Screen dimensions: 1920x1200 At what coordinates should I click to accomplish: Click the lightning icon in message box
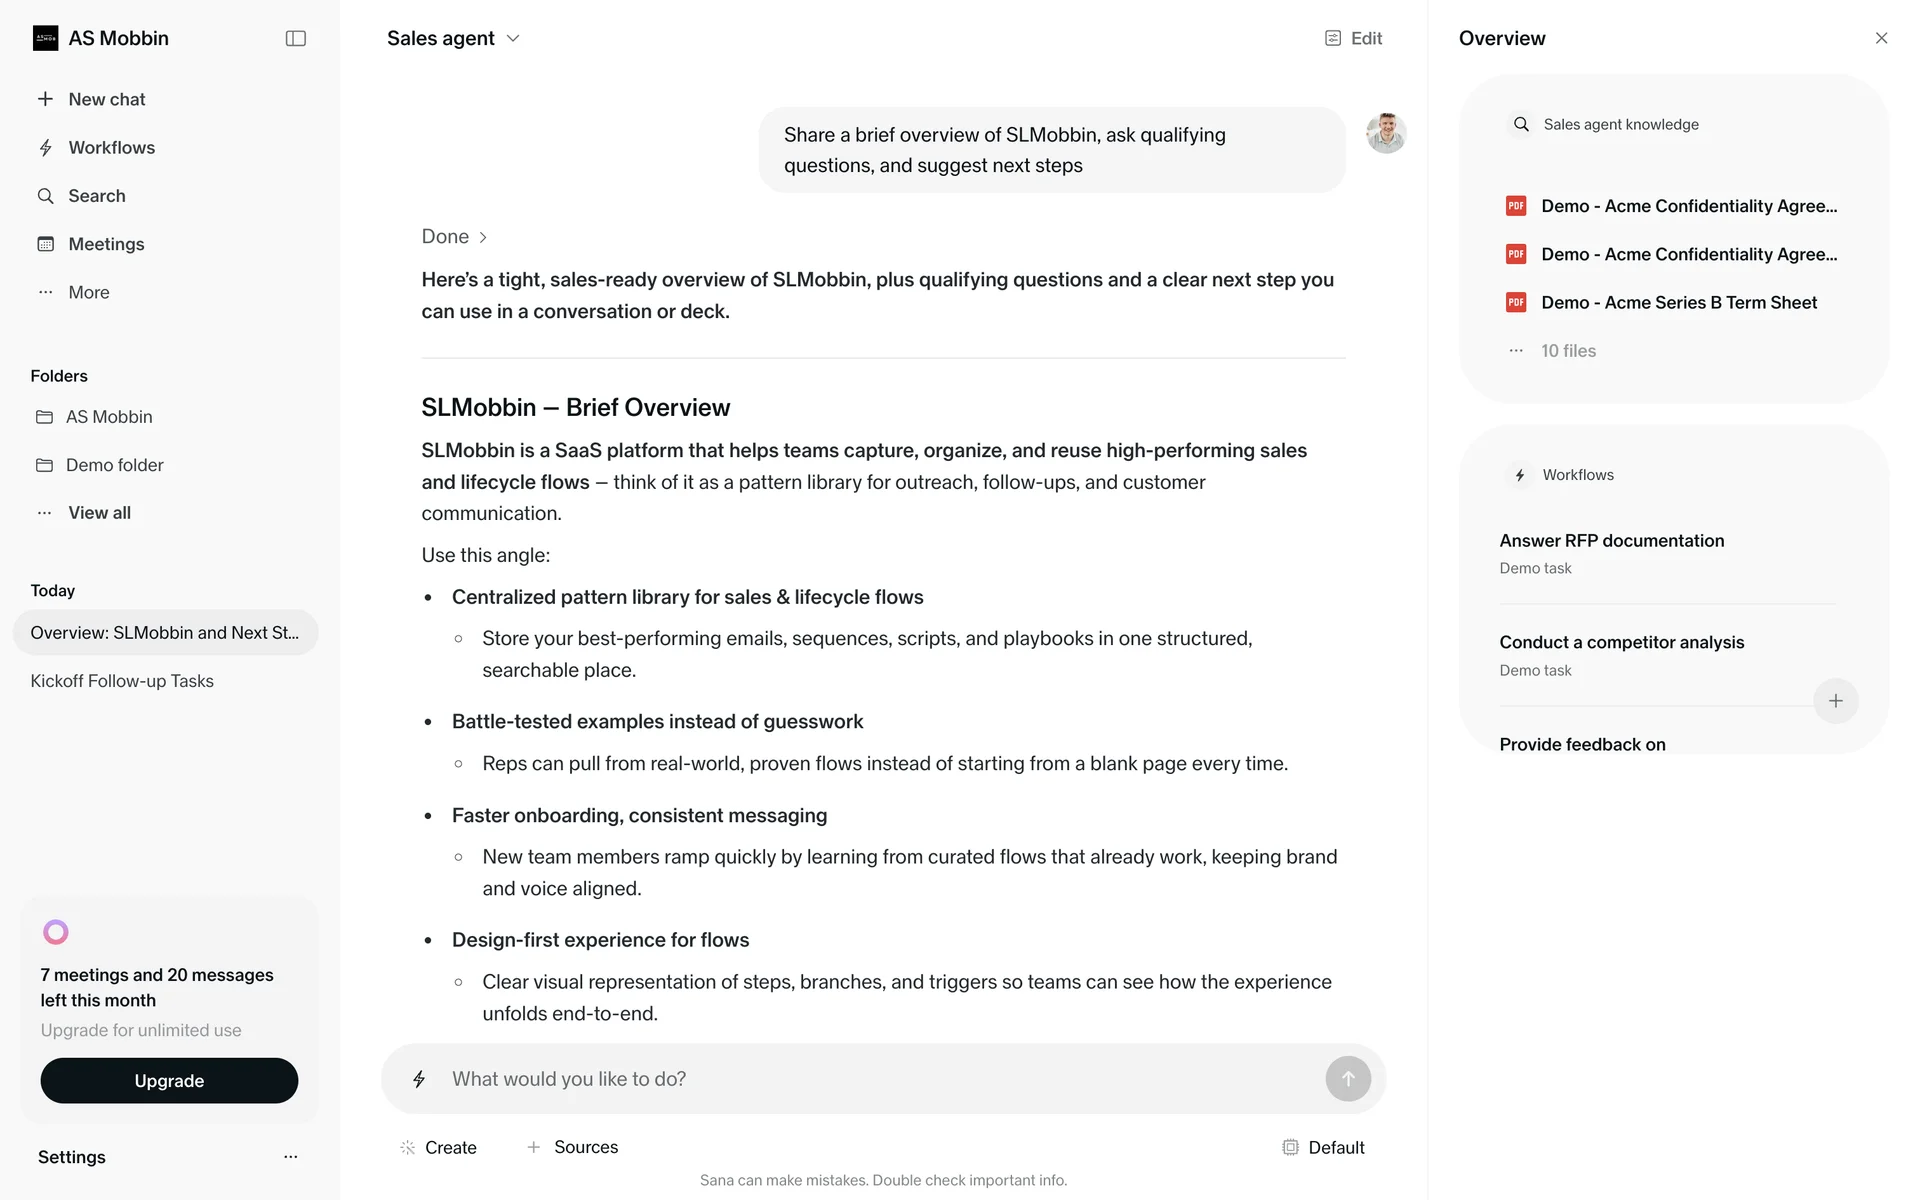click(x=419, y=1079)
